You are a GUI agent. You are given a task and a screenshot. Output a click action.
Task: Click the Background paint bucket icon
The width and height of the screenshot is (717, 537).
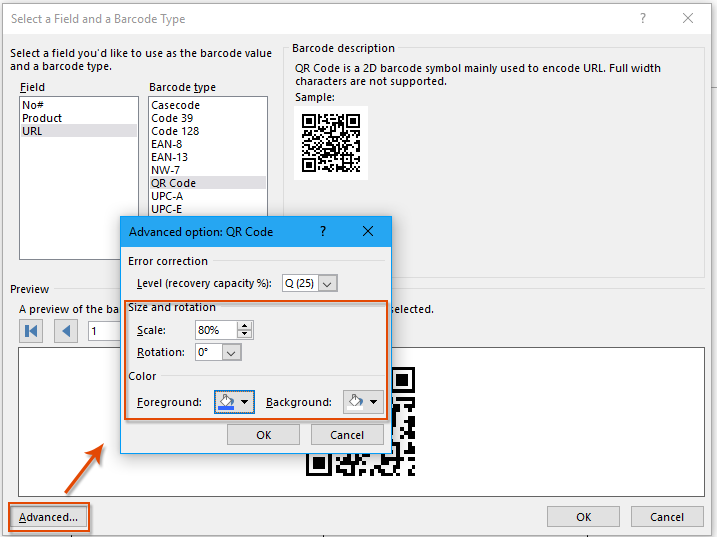[x=355, y=402]
